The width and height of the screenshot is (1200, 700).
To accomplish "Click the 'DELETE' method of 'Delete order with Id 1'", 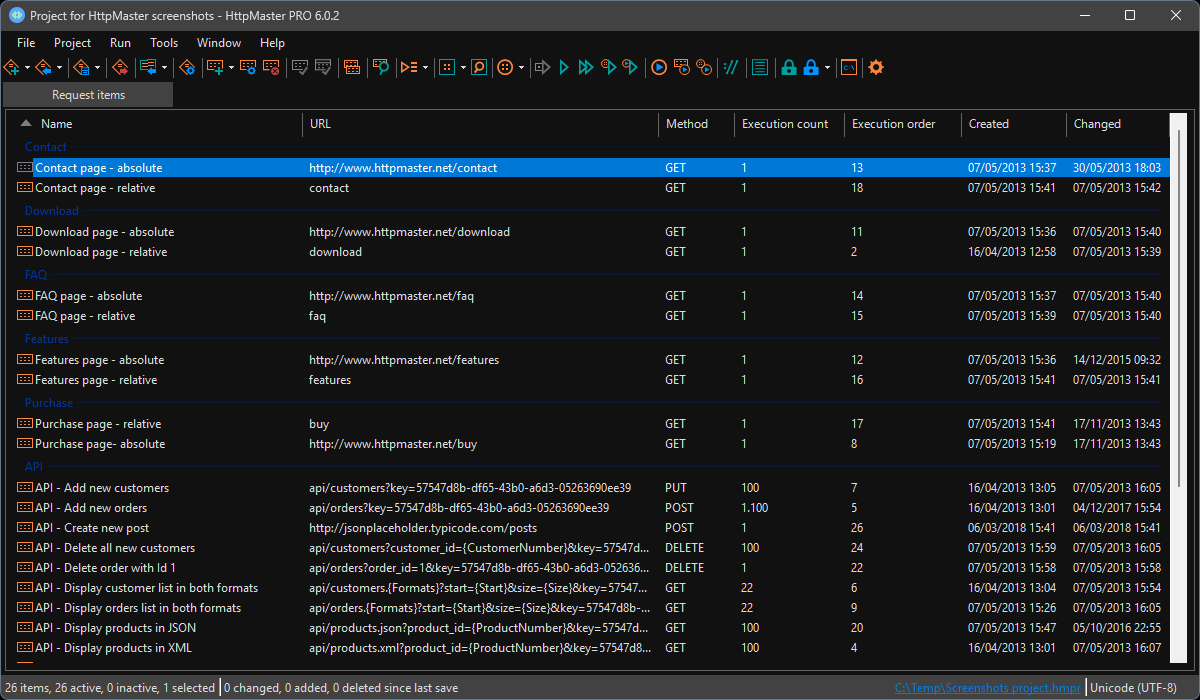I will [684, 568].
